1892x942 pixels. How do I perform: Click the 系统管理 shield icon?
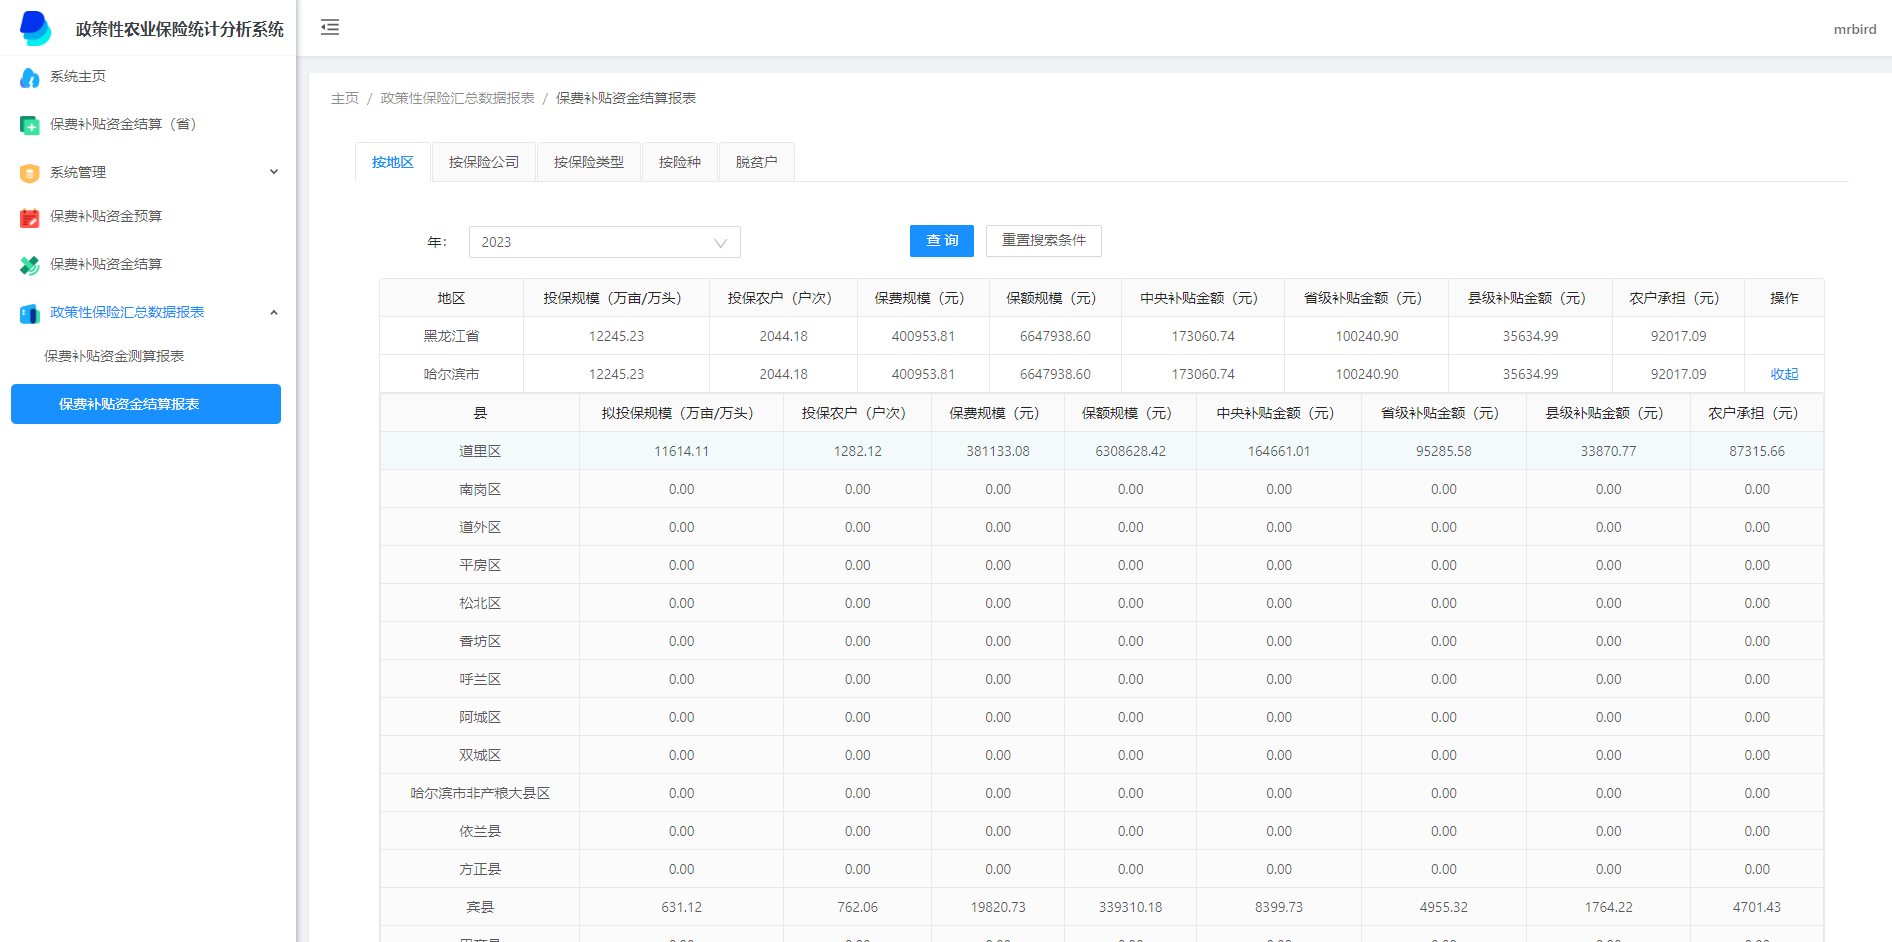click(30, 173)
